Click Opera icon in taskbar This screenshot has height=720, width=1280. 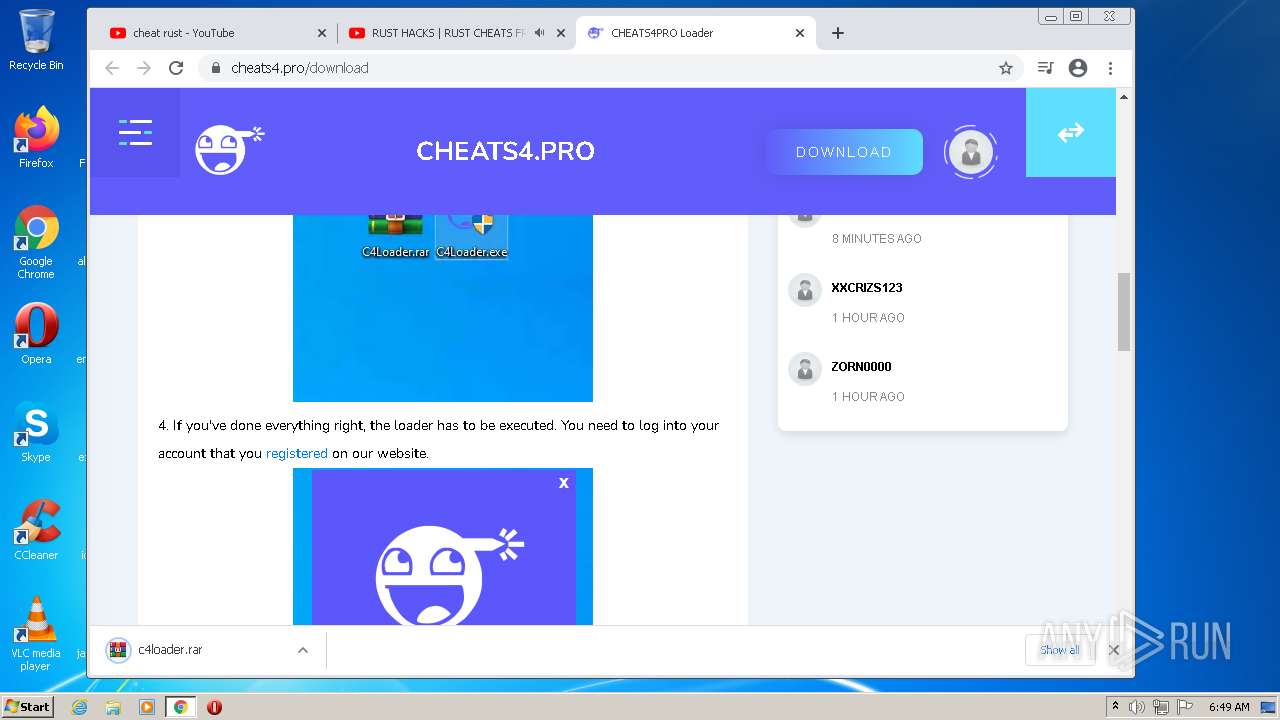(214, 707)
